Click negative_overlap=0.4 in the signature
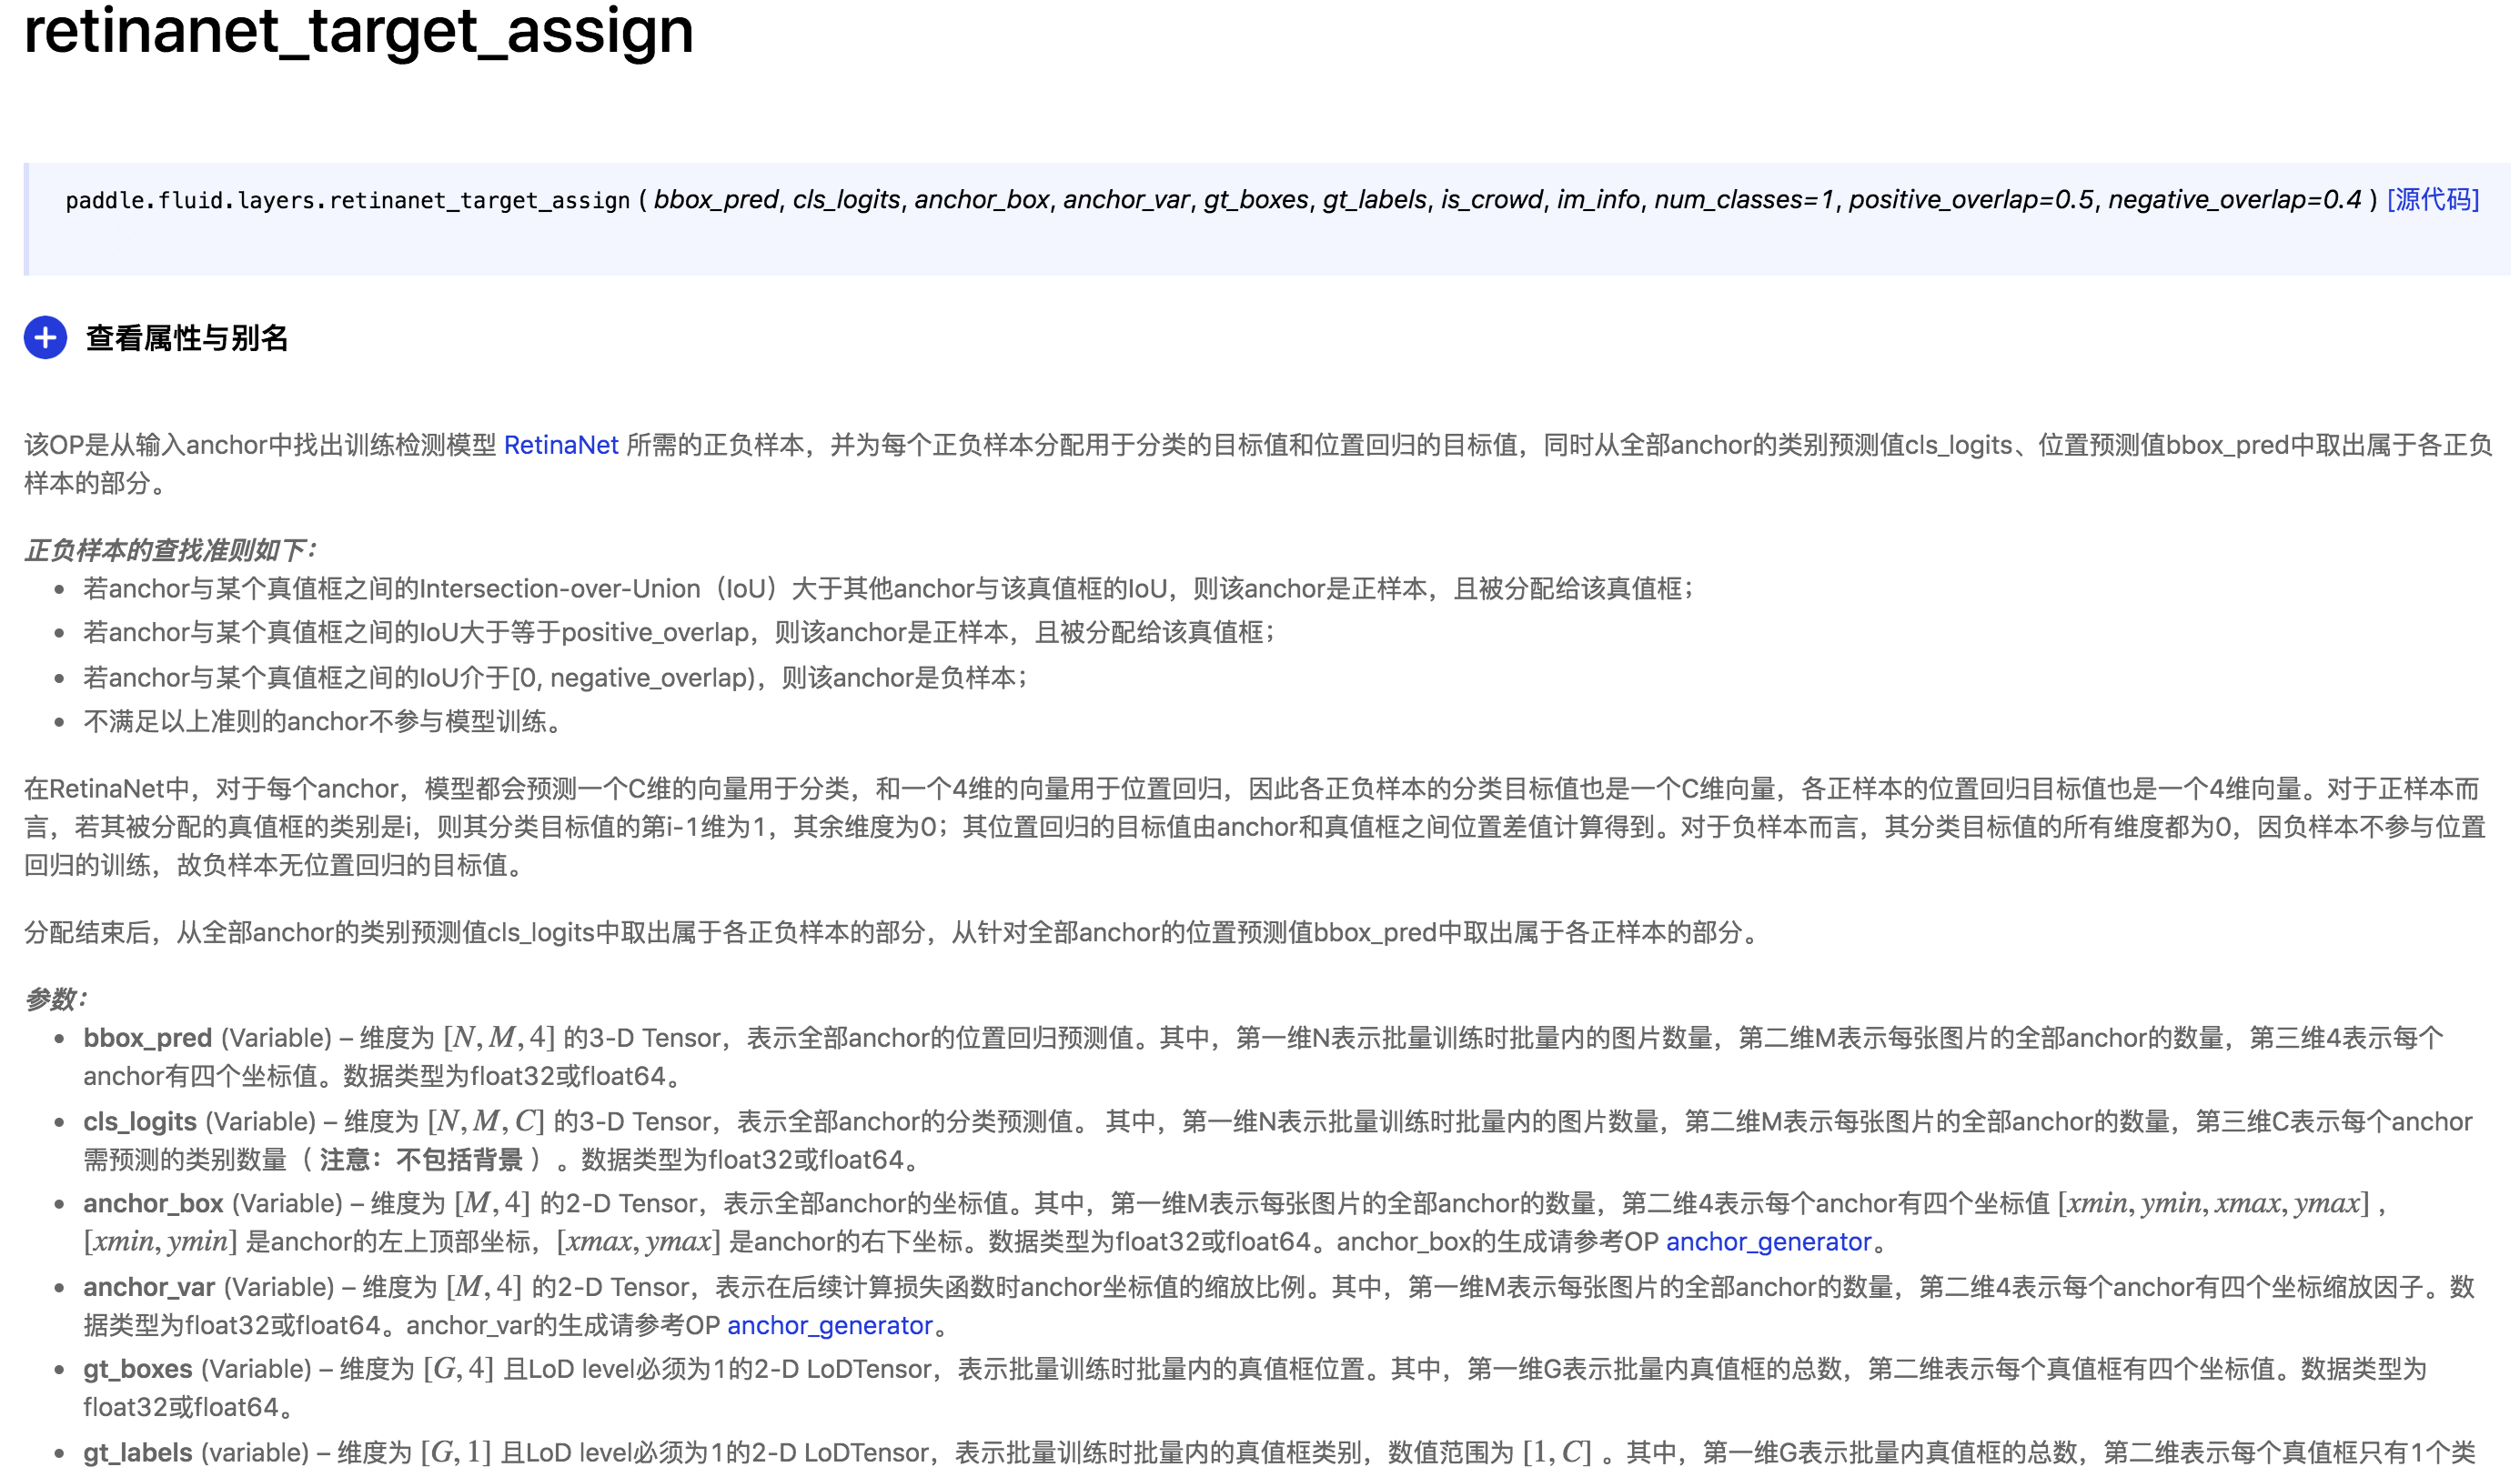 pyautogui.click(x=2234, y=199)
